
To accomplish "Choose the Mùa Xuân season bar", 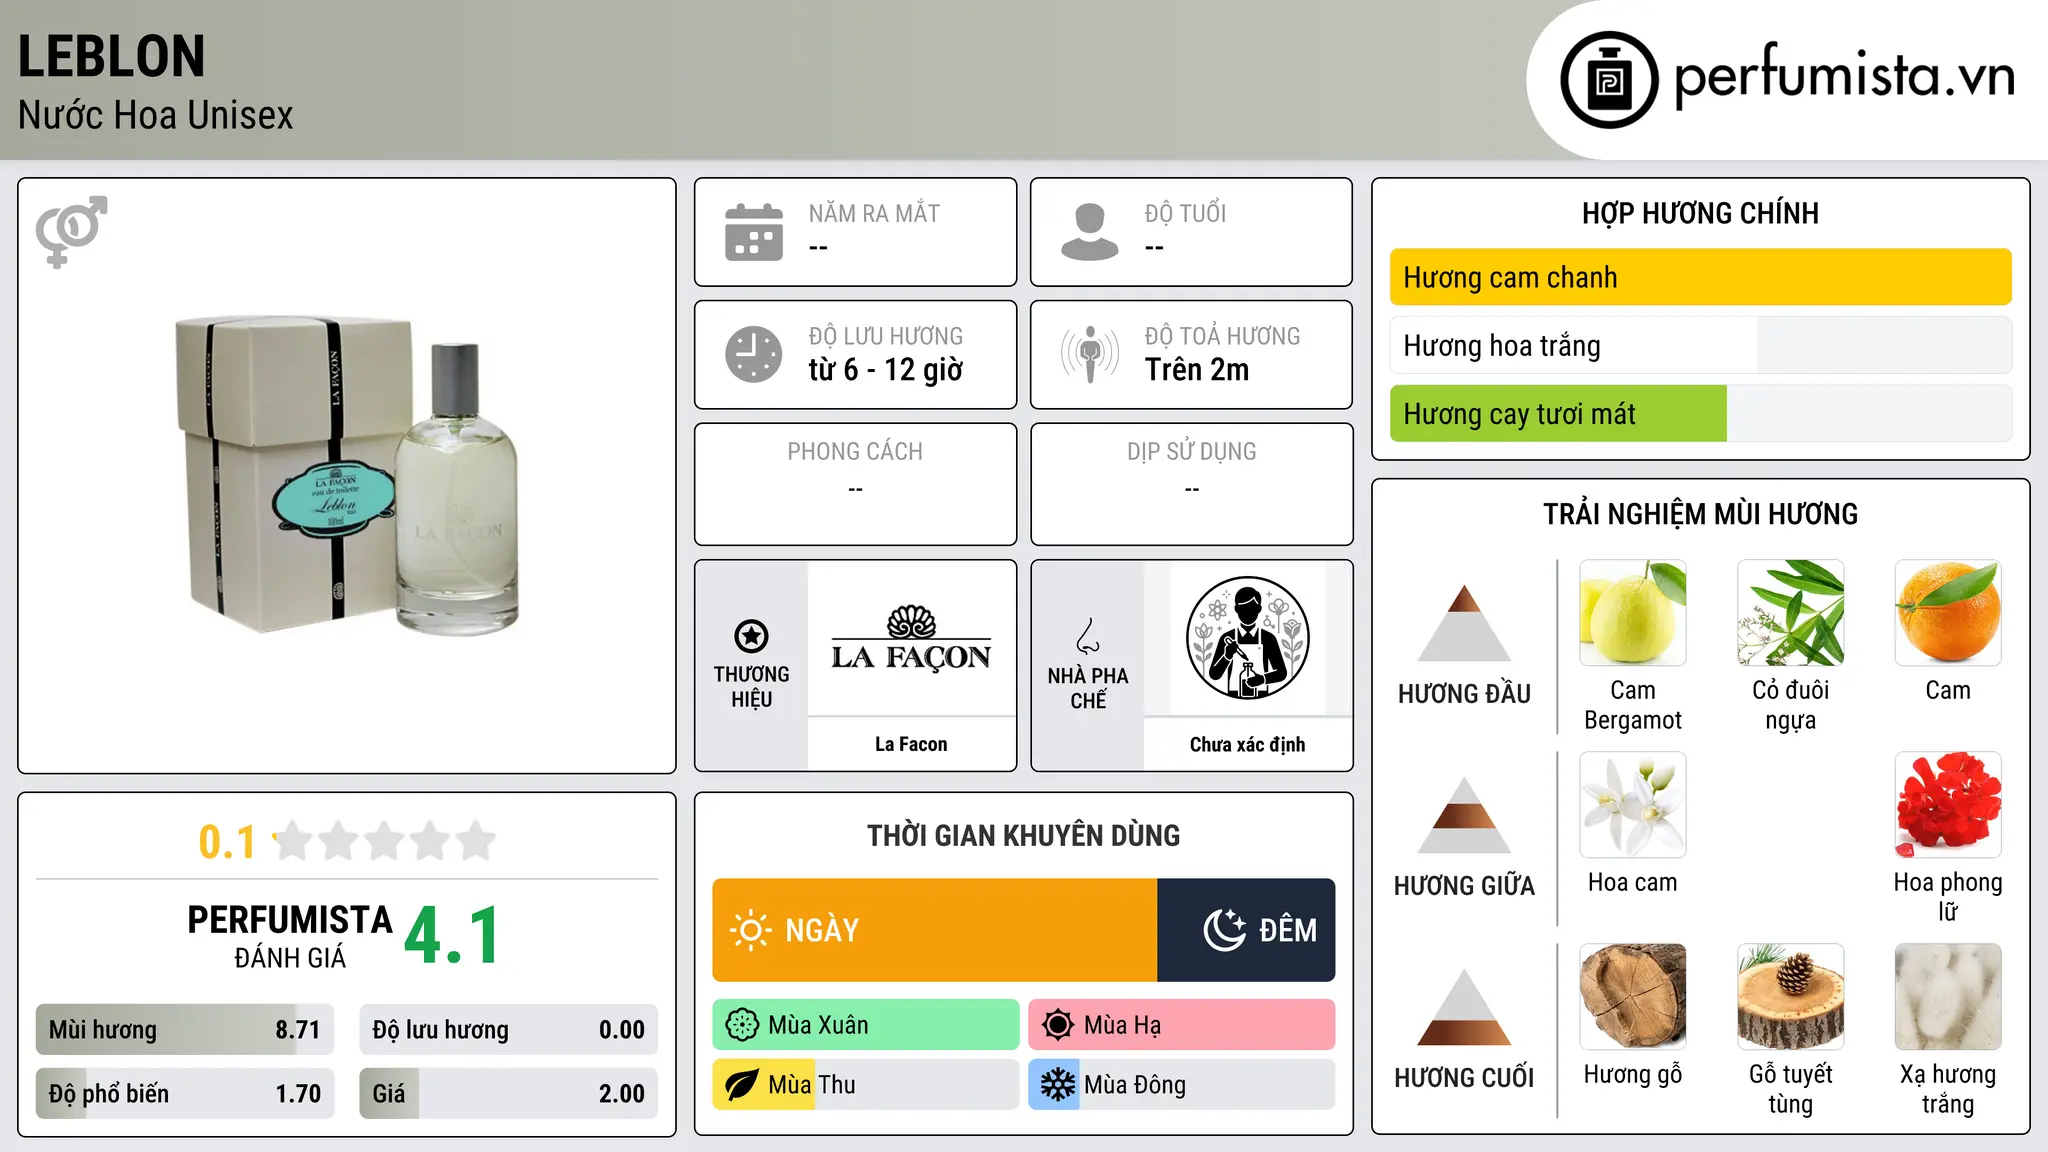I will click(866, 1025).
